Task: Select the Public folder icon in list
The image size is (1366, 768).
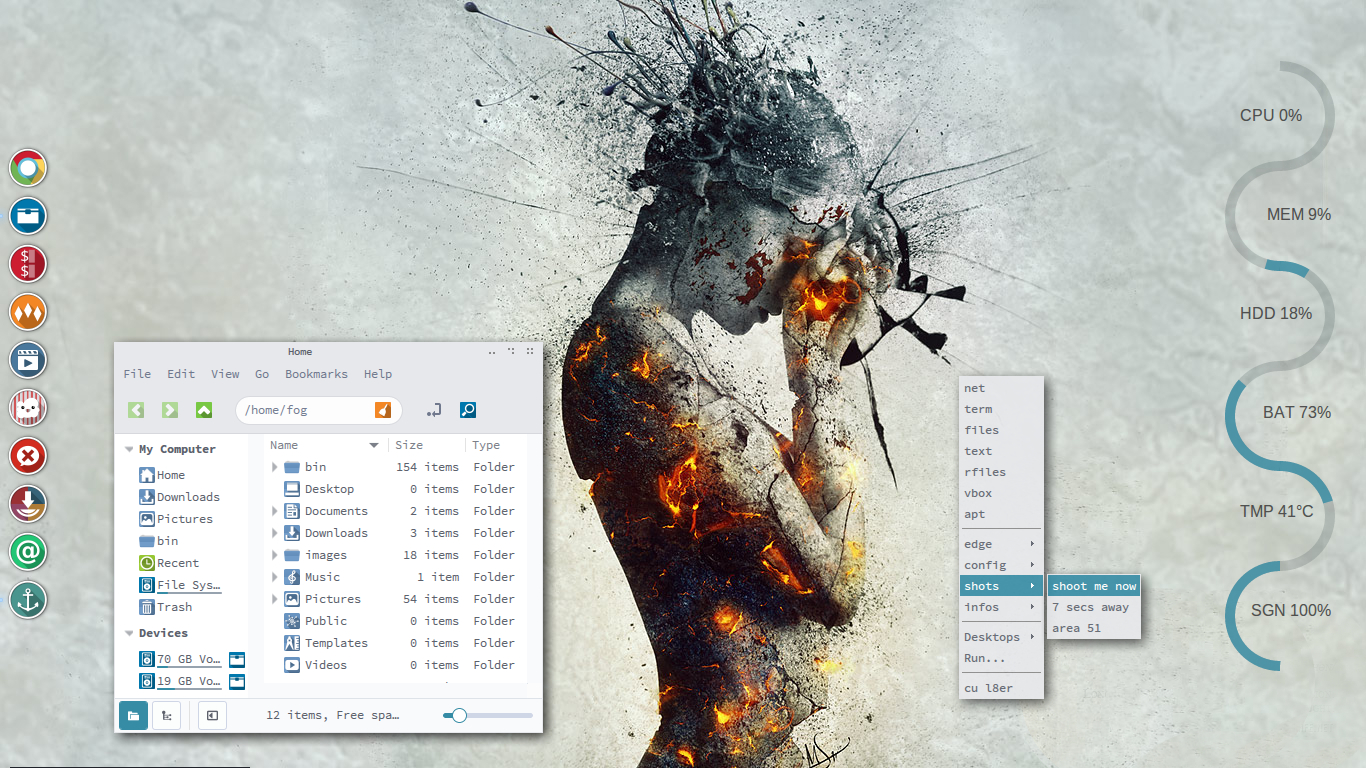Action: tap(292, 621)
